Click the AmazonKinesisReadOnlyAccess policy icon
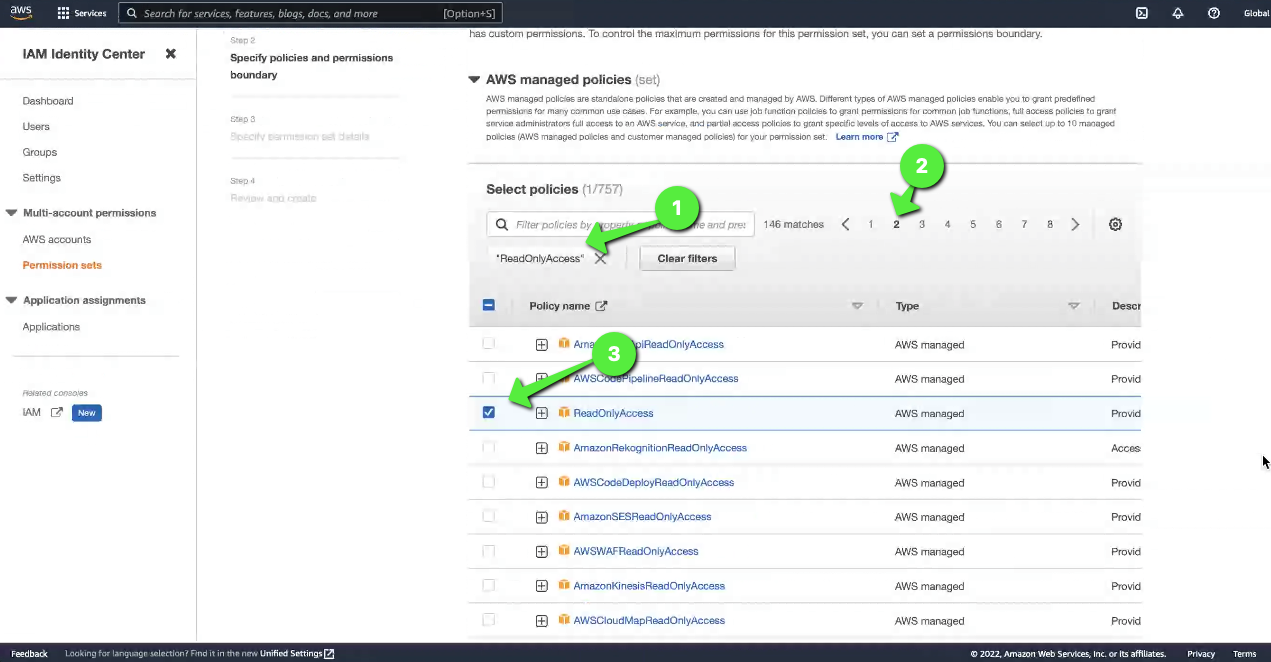Viewport: 1271px width, 662px height. point(564,585)
